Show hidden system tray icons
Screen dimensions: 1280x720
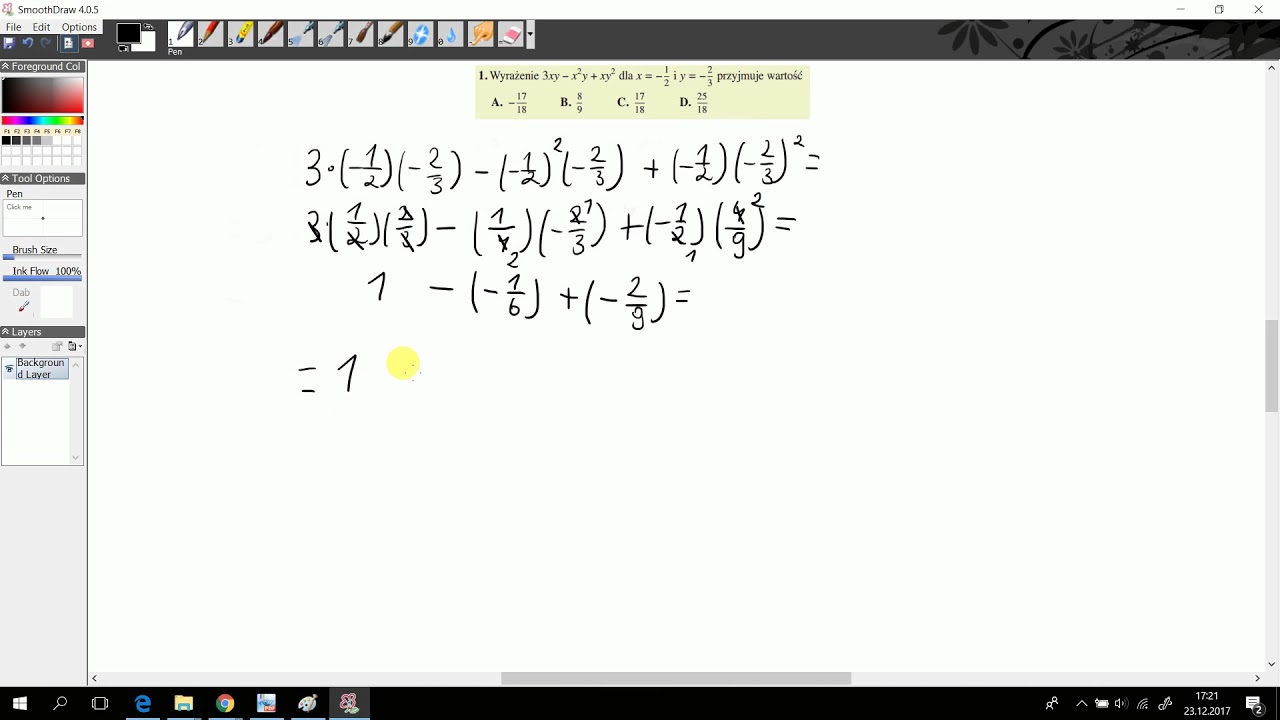point(1081,704)
